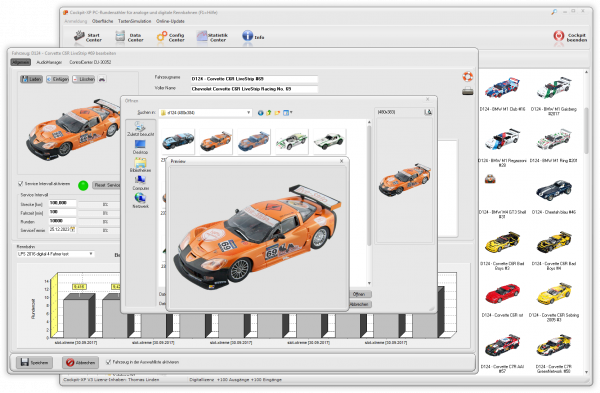
Task: Open the calendar picker for Servicetermin
Action: pos(72,230)
